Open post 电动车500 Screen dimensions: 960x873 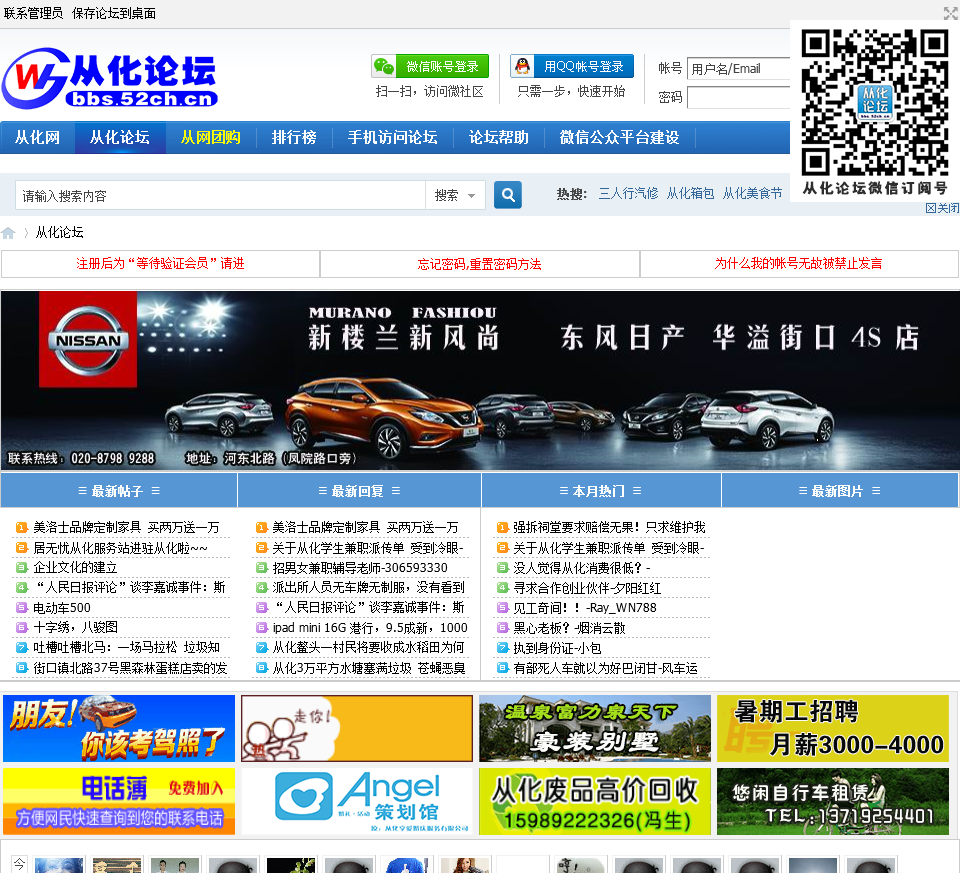click(62, 608)
